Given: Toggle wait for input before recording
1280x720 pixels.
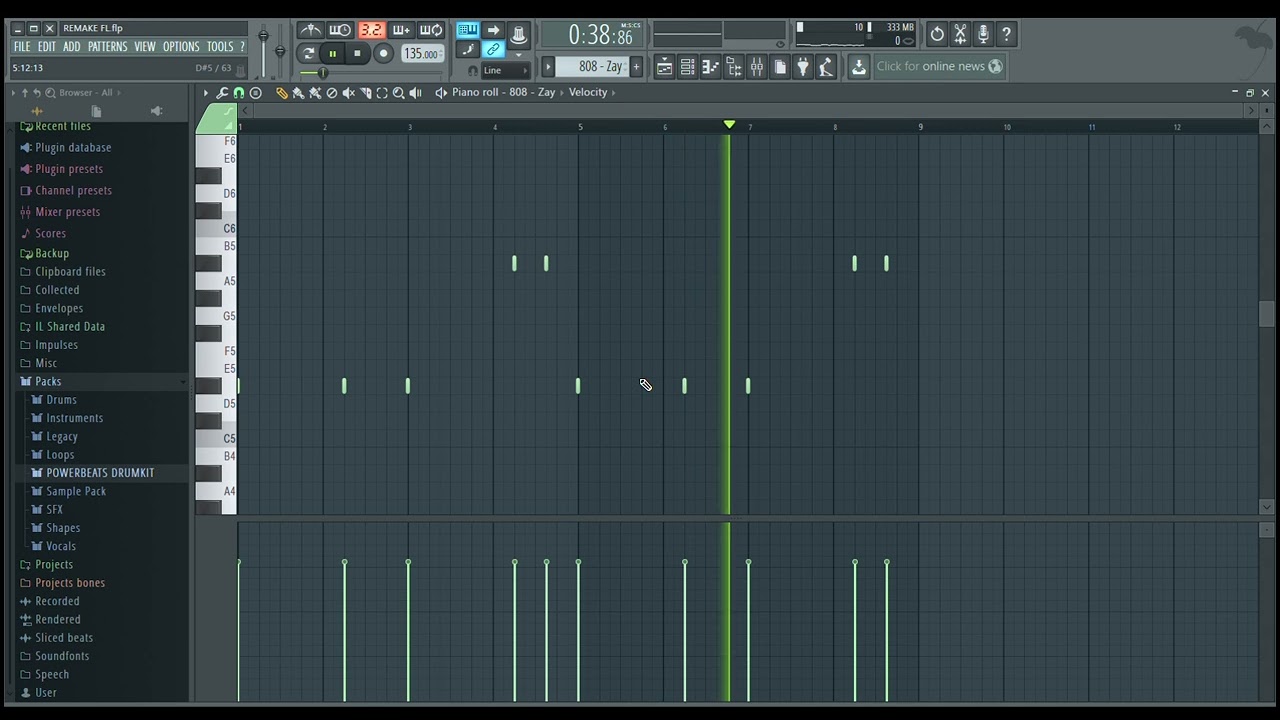Looking at the screenshot, I should coord(340,30).
